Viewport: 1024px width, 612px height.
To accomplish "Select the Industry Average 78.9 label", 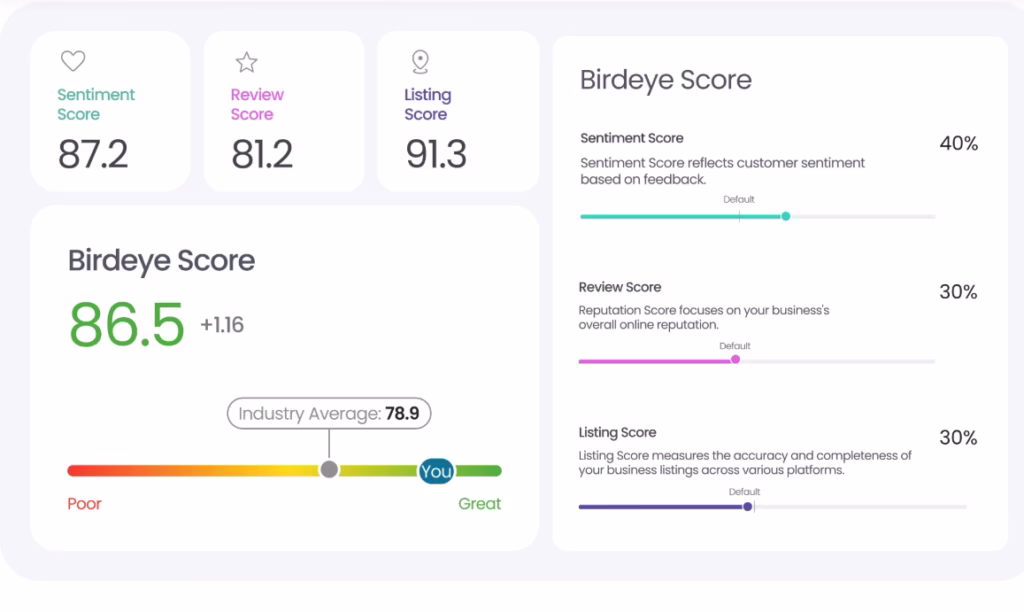I will 329,413.
